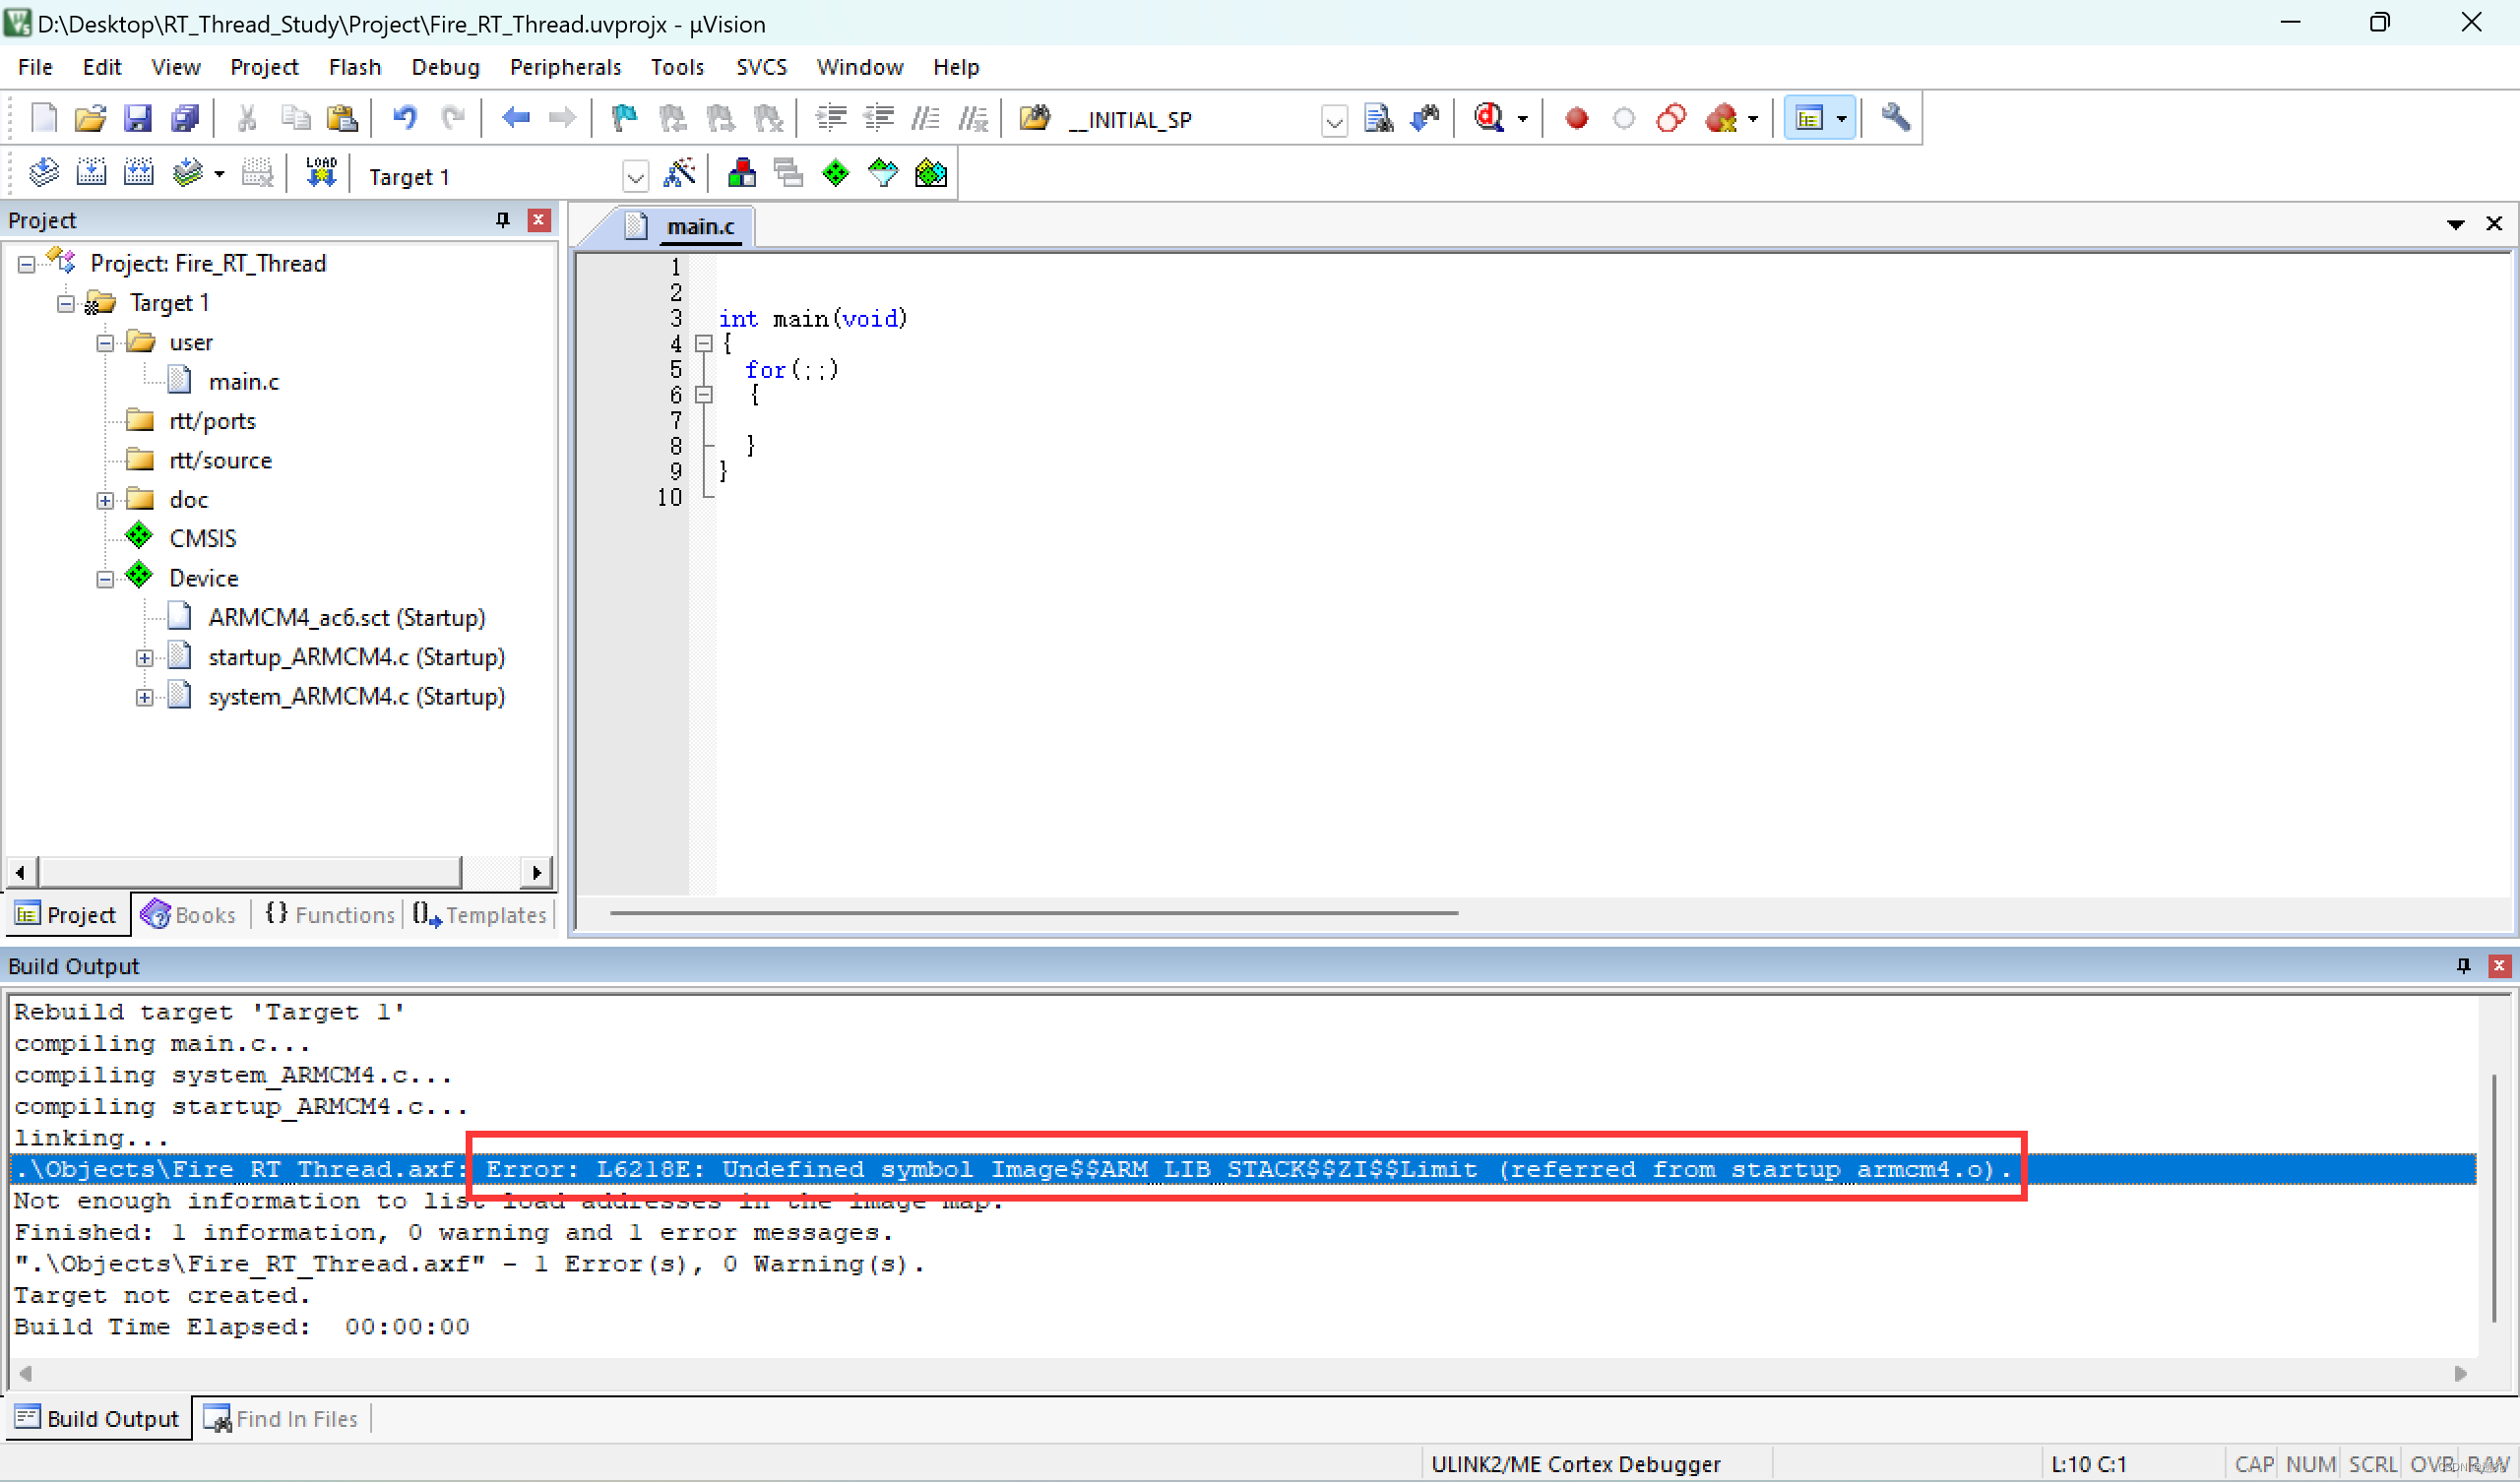Screen dimensions: 2520x1482
Task: Click the Unindent selected text icon
Action: pyautogui.click(x=879, y=119)
